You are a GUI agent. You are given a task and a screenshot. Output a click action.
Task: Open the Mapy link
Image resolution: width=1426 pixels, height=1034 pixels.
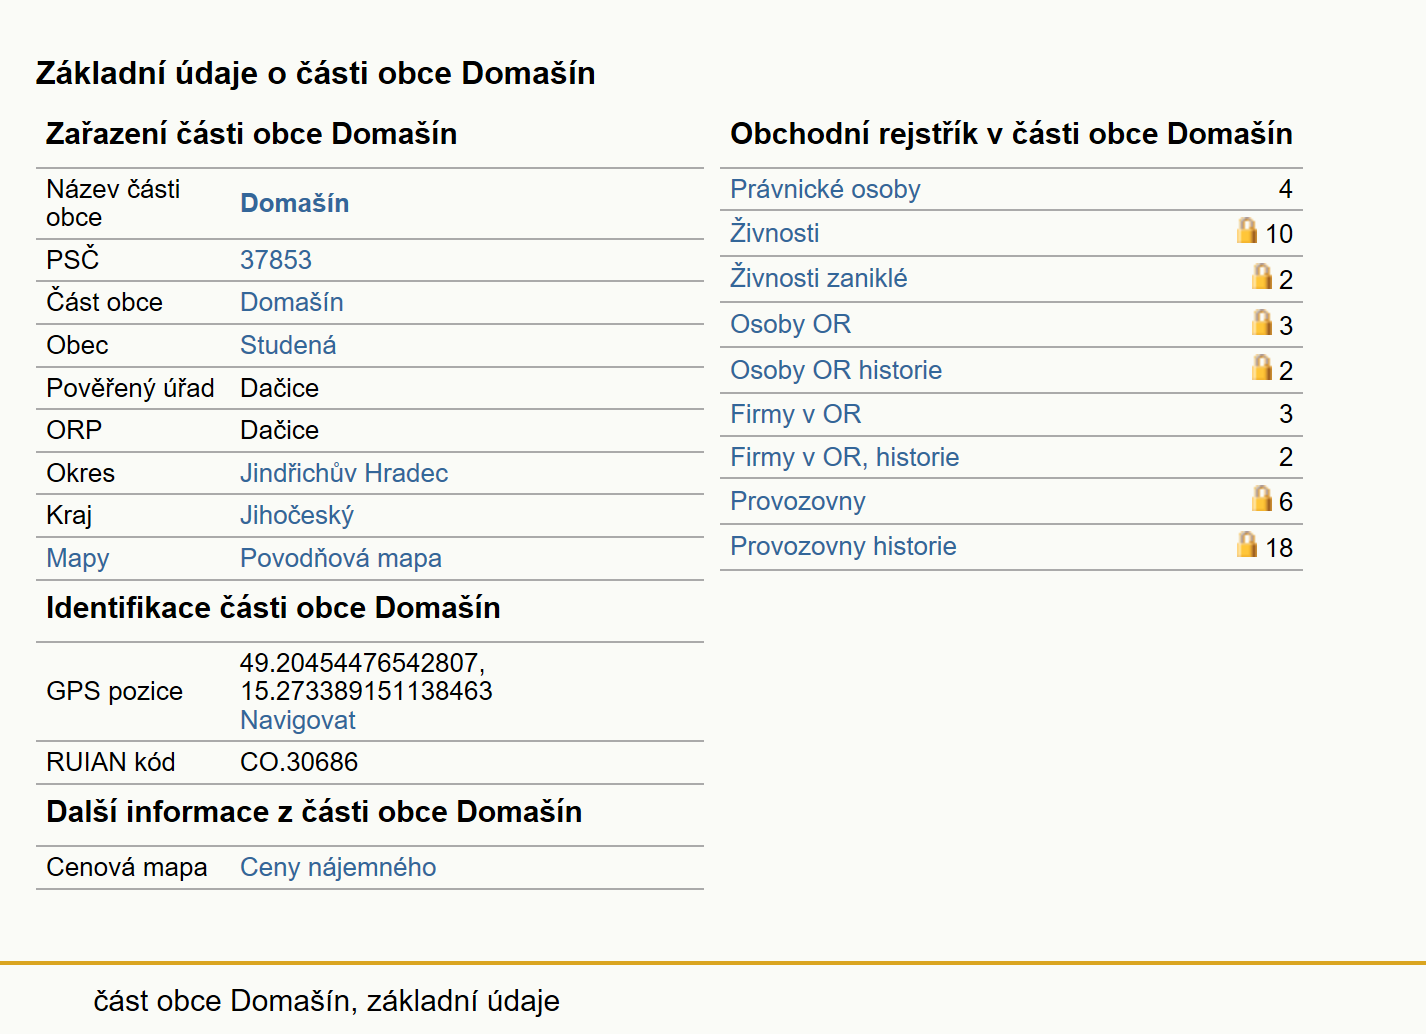[x=78, y=558]
